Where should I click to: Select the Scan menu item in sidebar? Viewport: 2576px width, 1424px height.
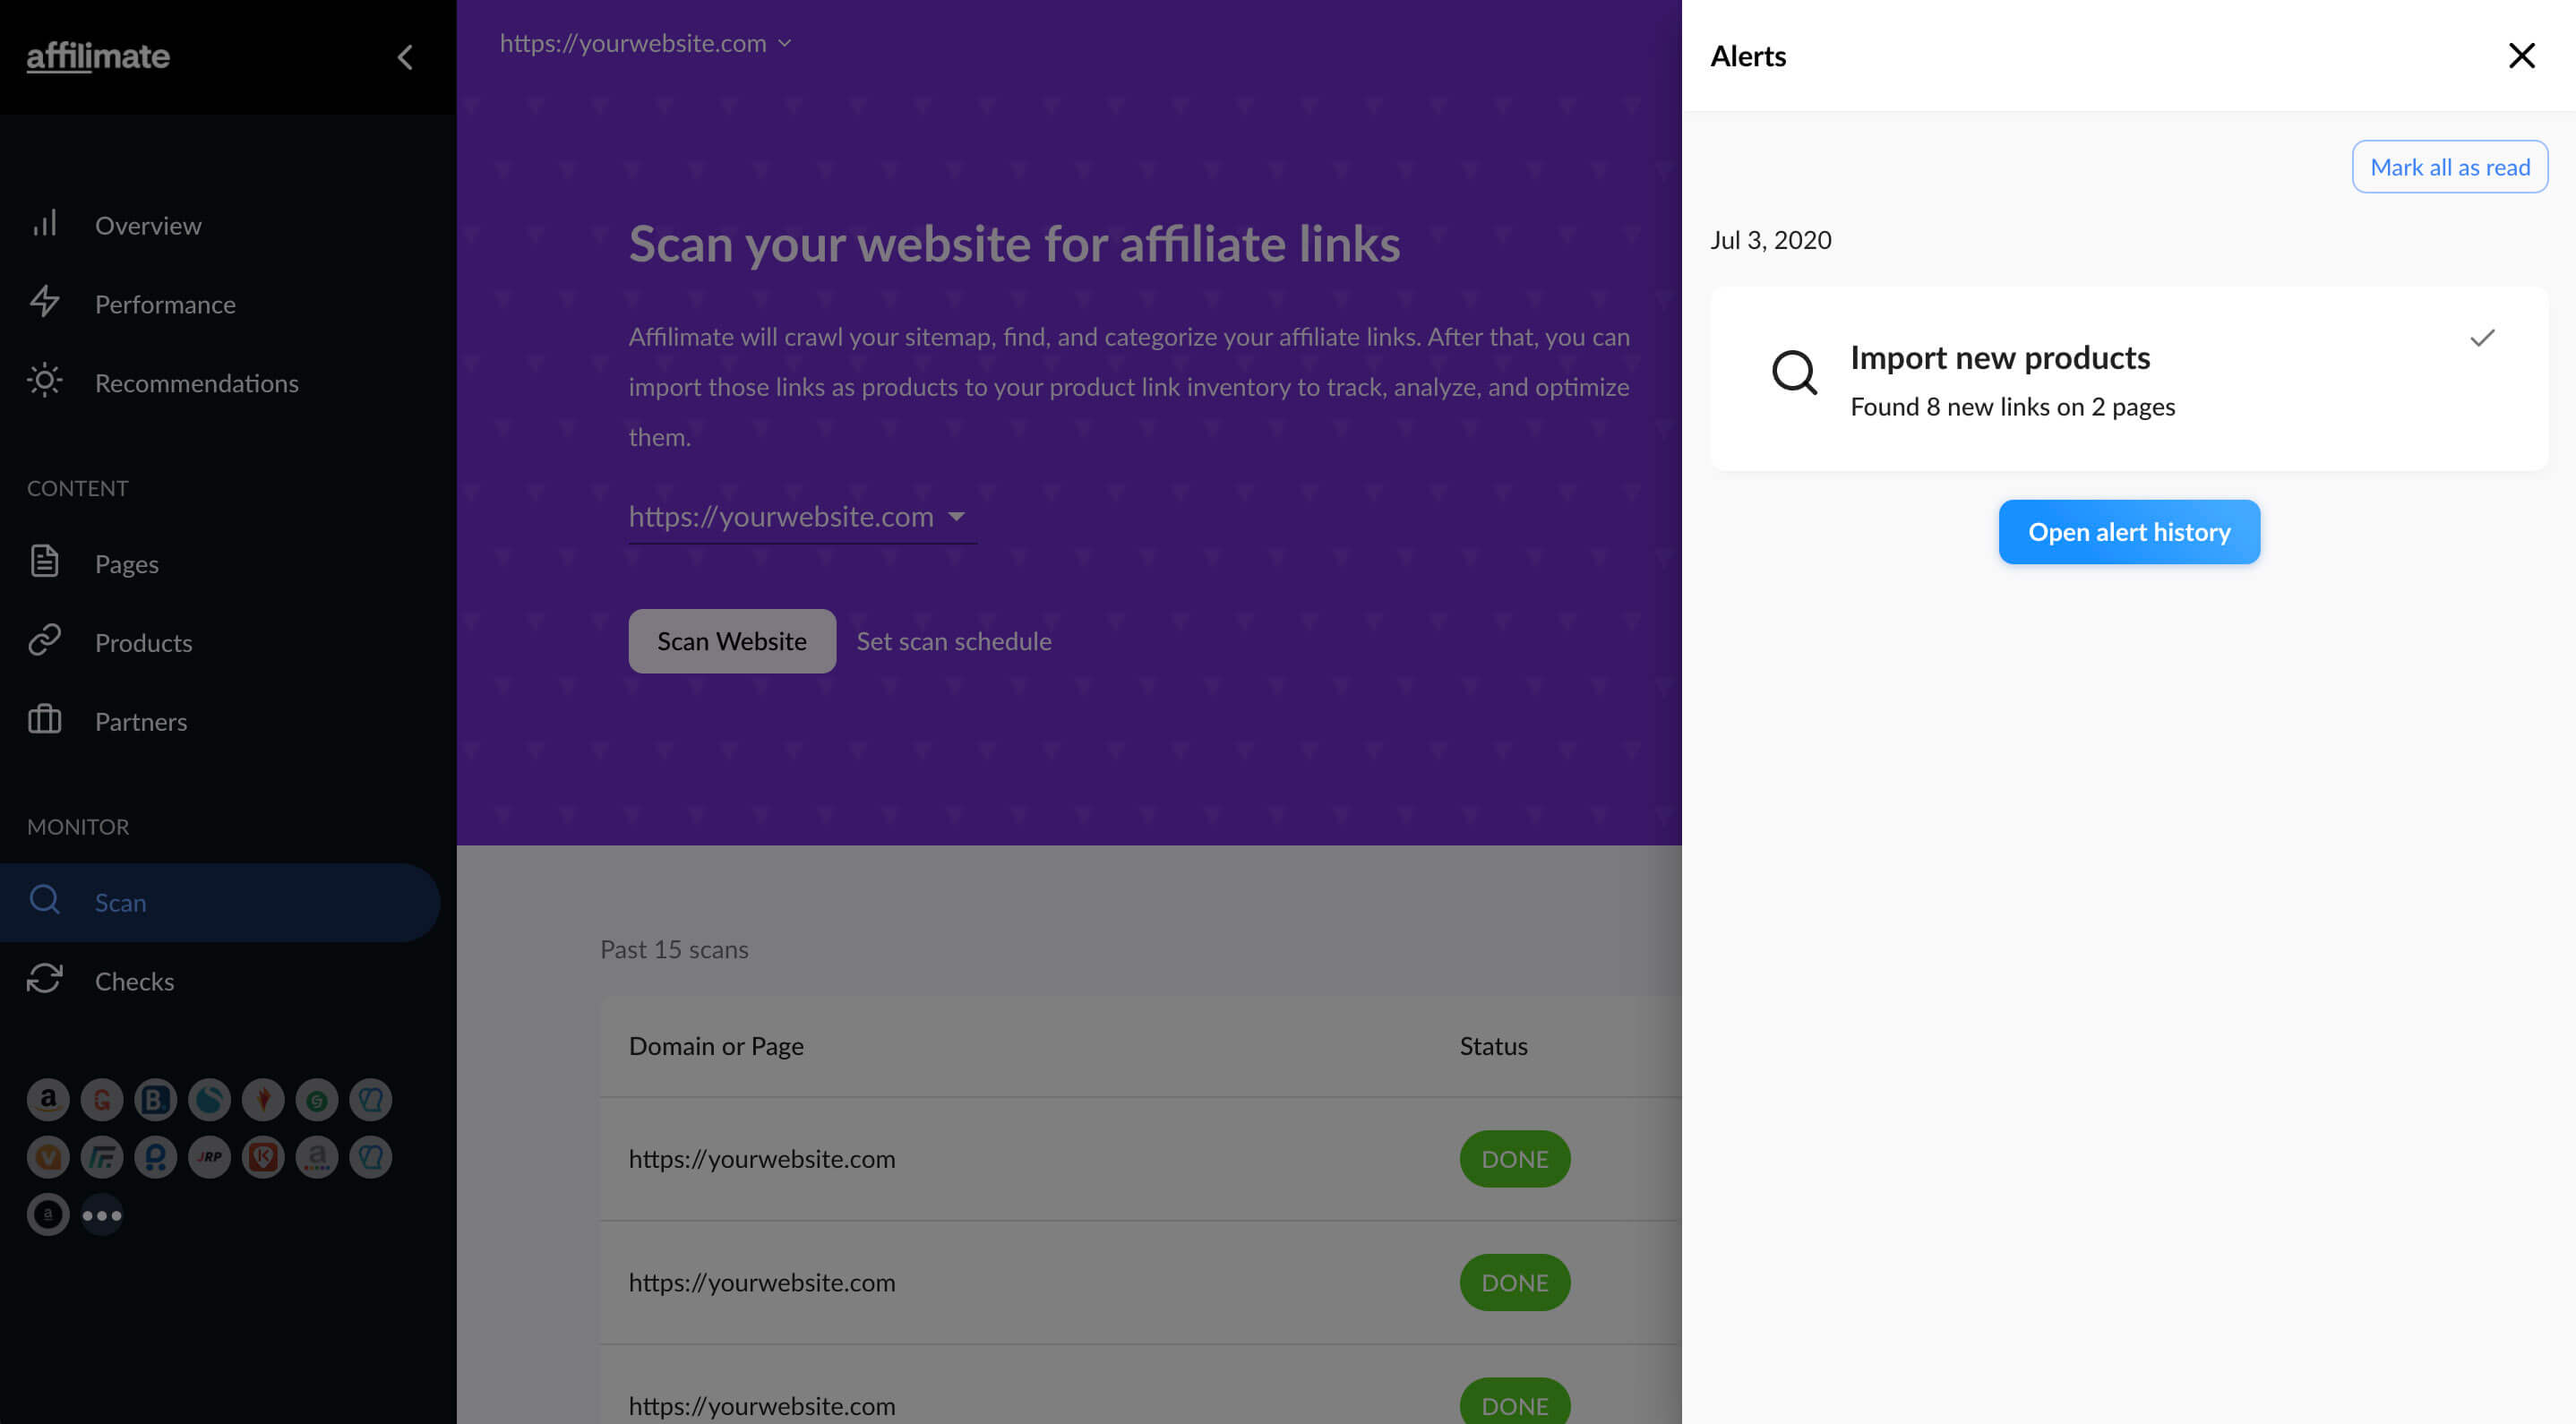(x=119, y=901)
